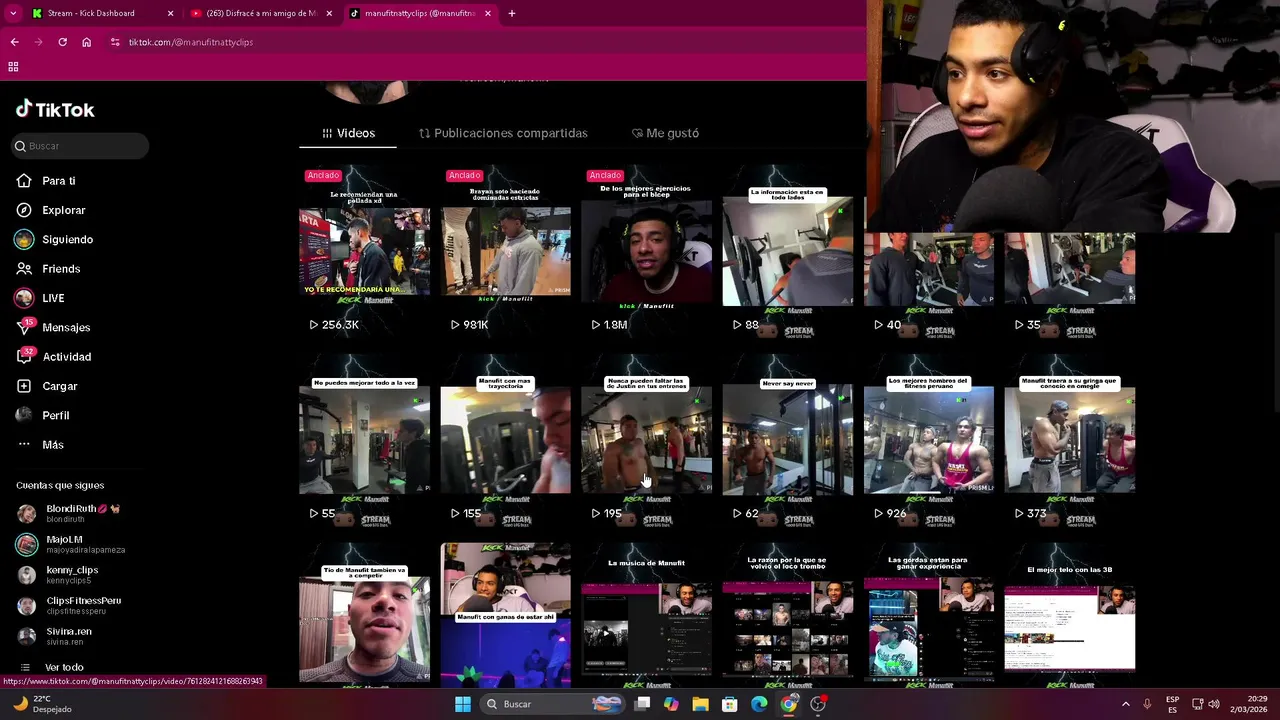The image size is (1280, 720).
Task: Open video 'Manufit con mas trayectoria'
Action: [x=505, y=440]
